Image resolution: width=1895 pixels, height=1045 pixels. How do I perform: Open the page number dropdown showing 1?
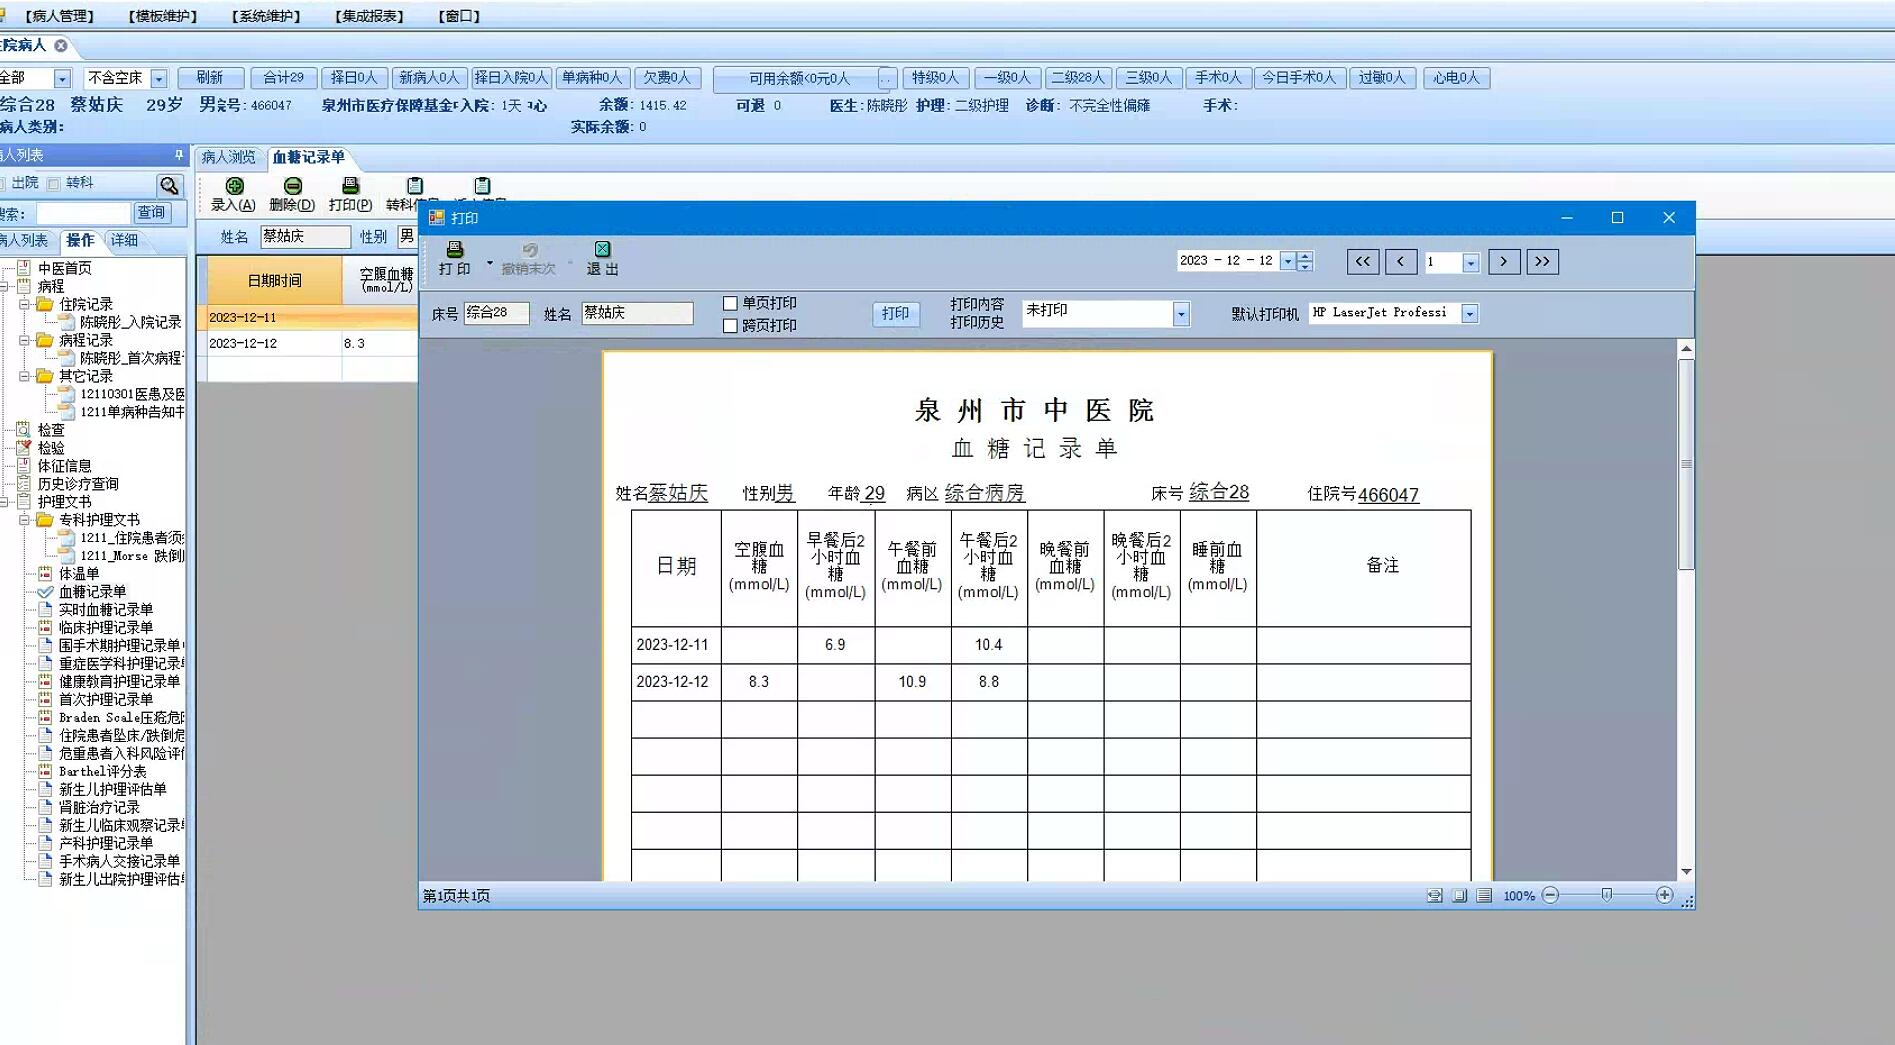click(1471, 263)
